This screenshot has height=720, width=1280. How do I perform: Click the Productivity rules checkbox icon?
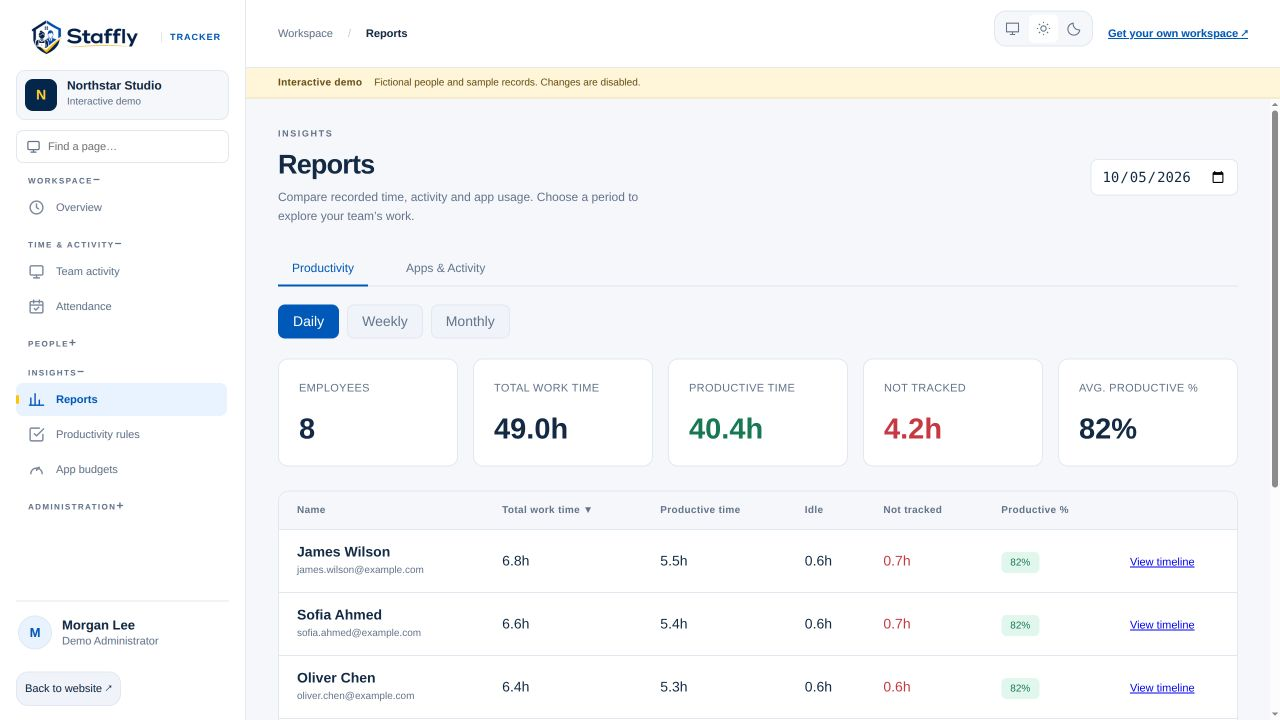coord(37,434)
